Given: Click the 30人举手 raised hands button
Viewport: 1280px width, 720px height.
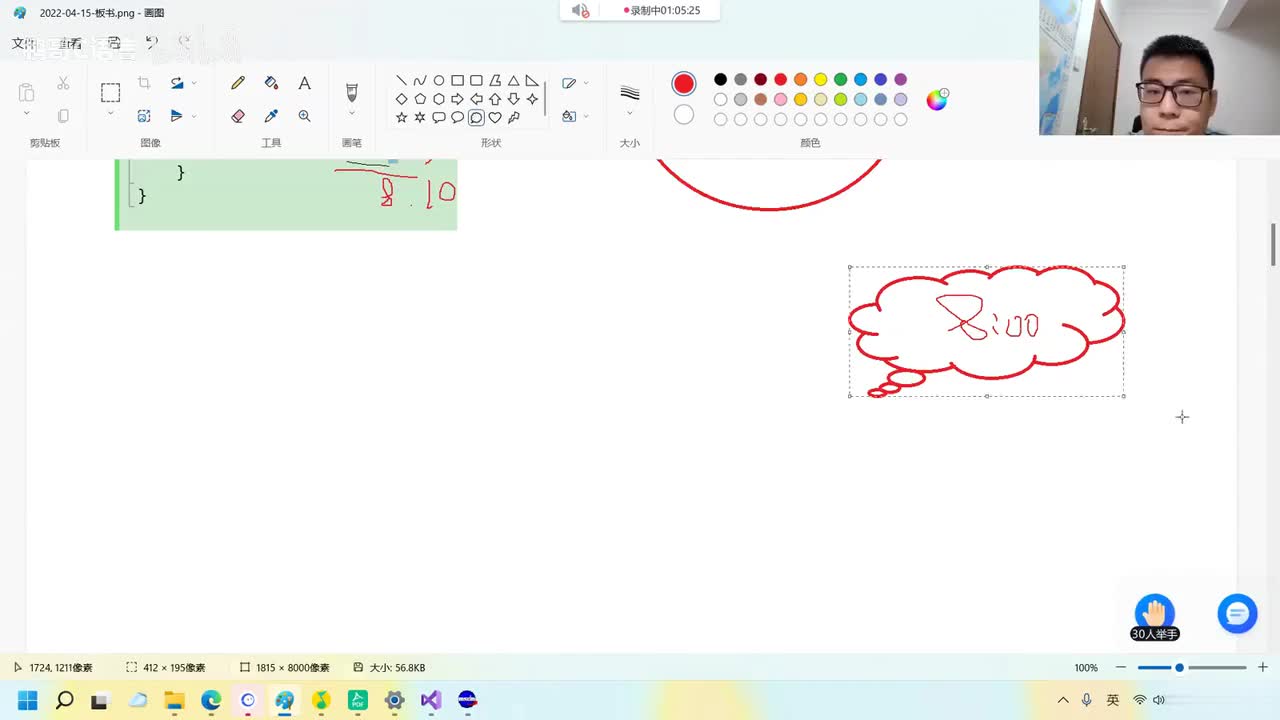Looking at the screenshot, I should click(x=1155, y=618).
